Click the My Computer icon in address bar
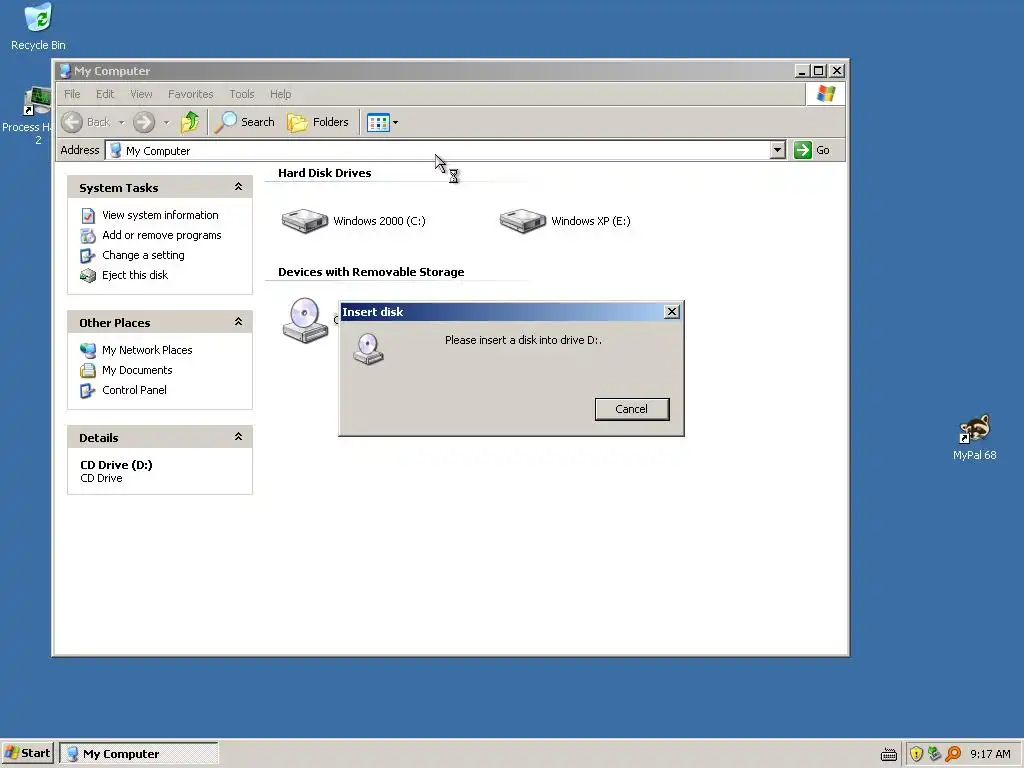The height and width of the screenshot is (768, 1024). pos(116,151)
